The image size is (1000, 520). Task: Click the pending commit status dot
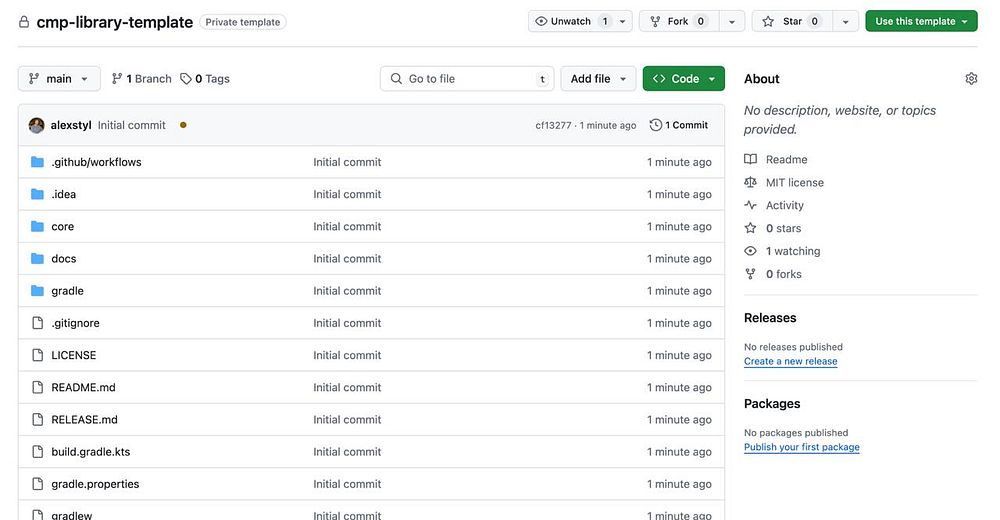click(183, 125)
